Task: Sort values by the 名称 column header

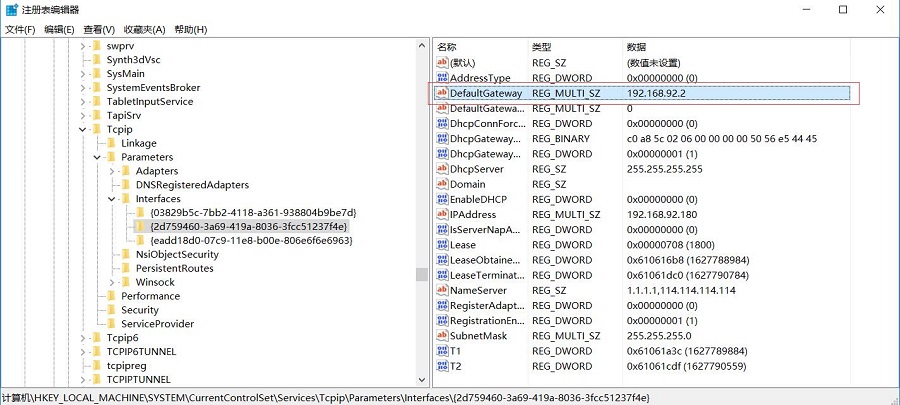Action: coord(447,47)
